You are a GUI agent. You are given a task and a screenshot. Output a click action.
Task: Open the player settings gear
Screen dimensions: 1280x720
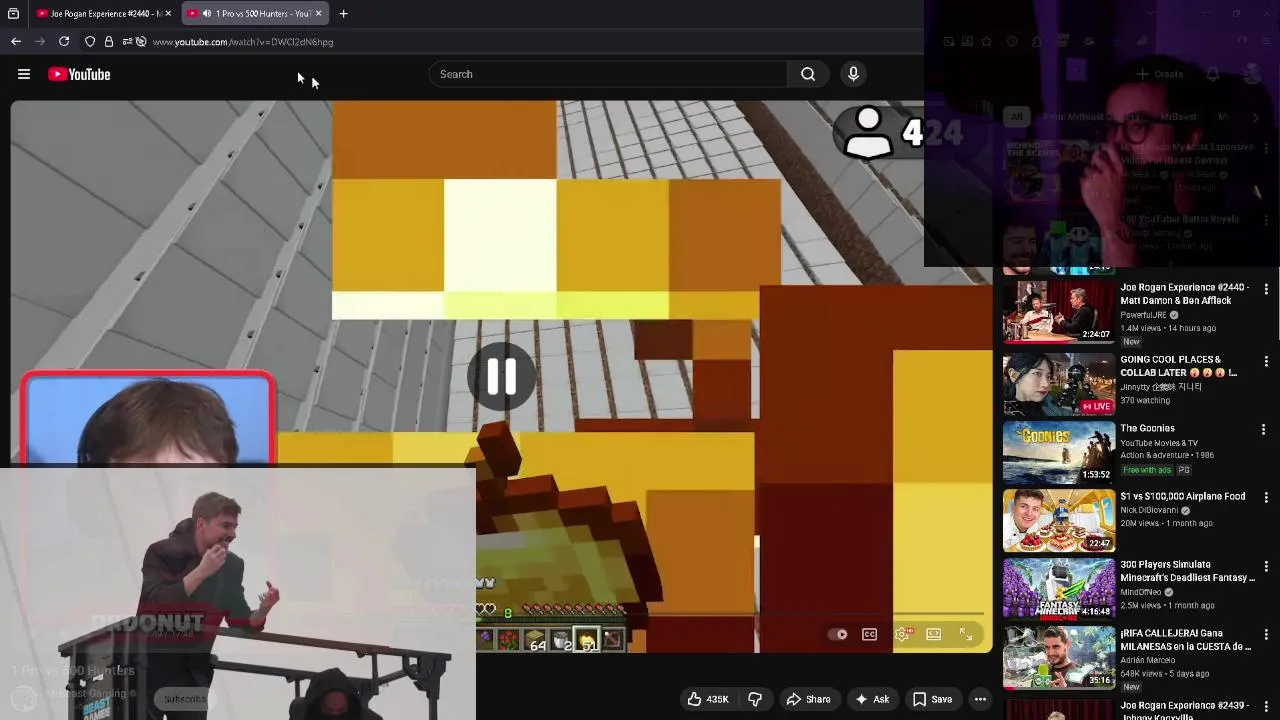(x=902, y=634)
